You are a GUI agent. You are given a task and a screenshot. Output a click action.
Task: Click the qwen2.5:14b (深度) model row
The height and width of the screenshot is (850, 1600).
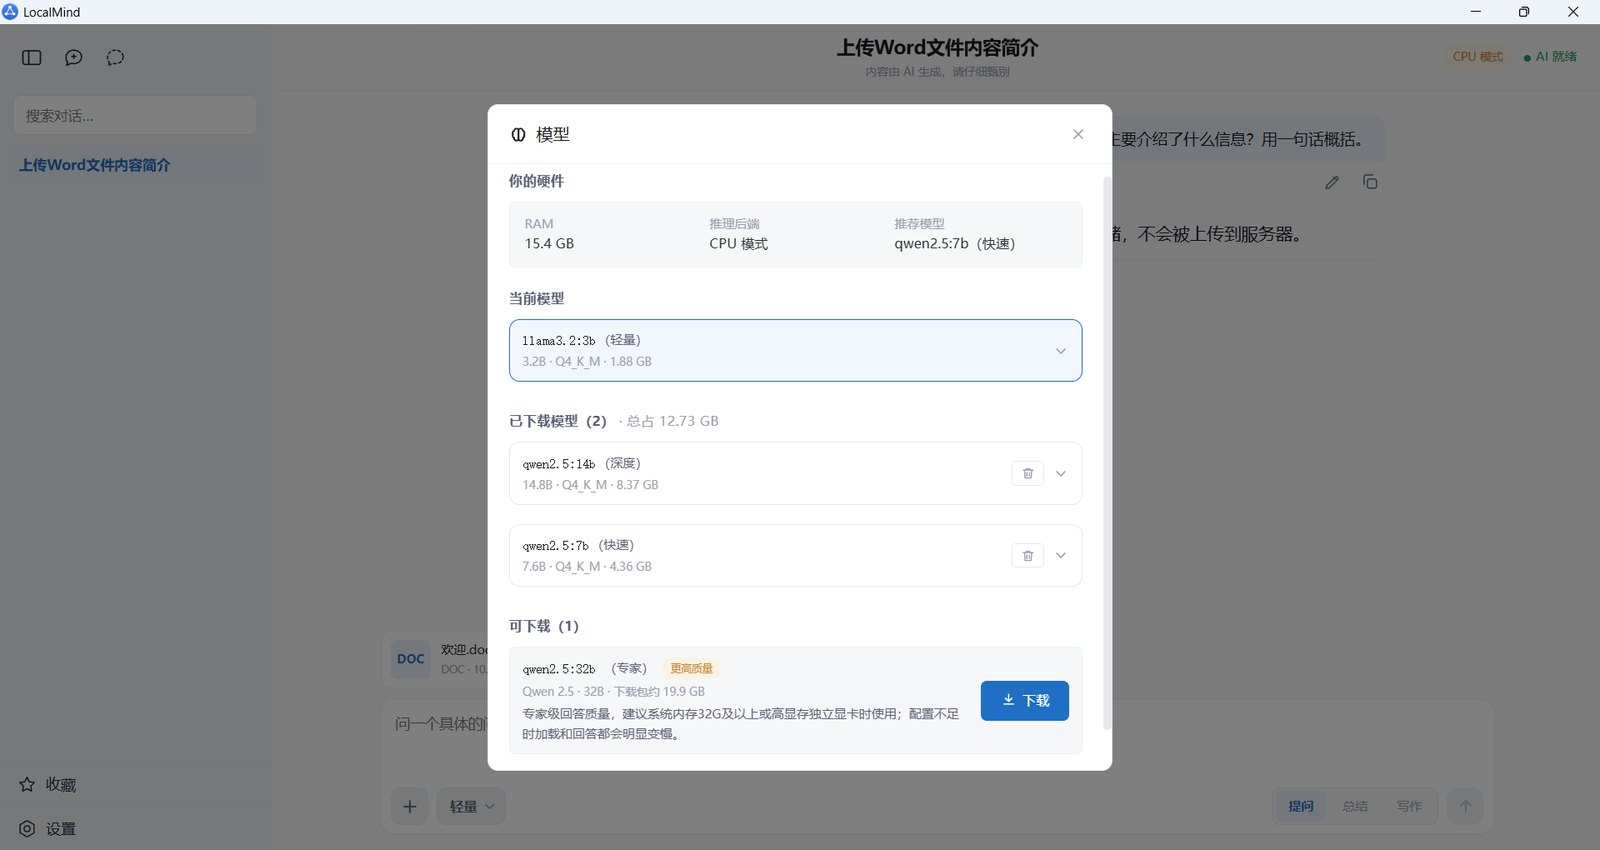pos(795,473)
